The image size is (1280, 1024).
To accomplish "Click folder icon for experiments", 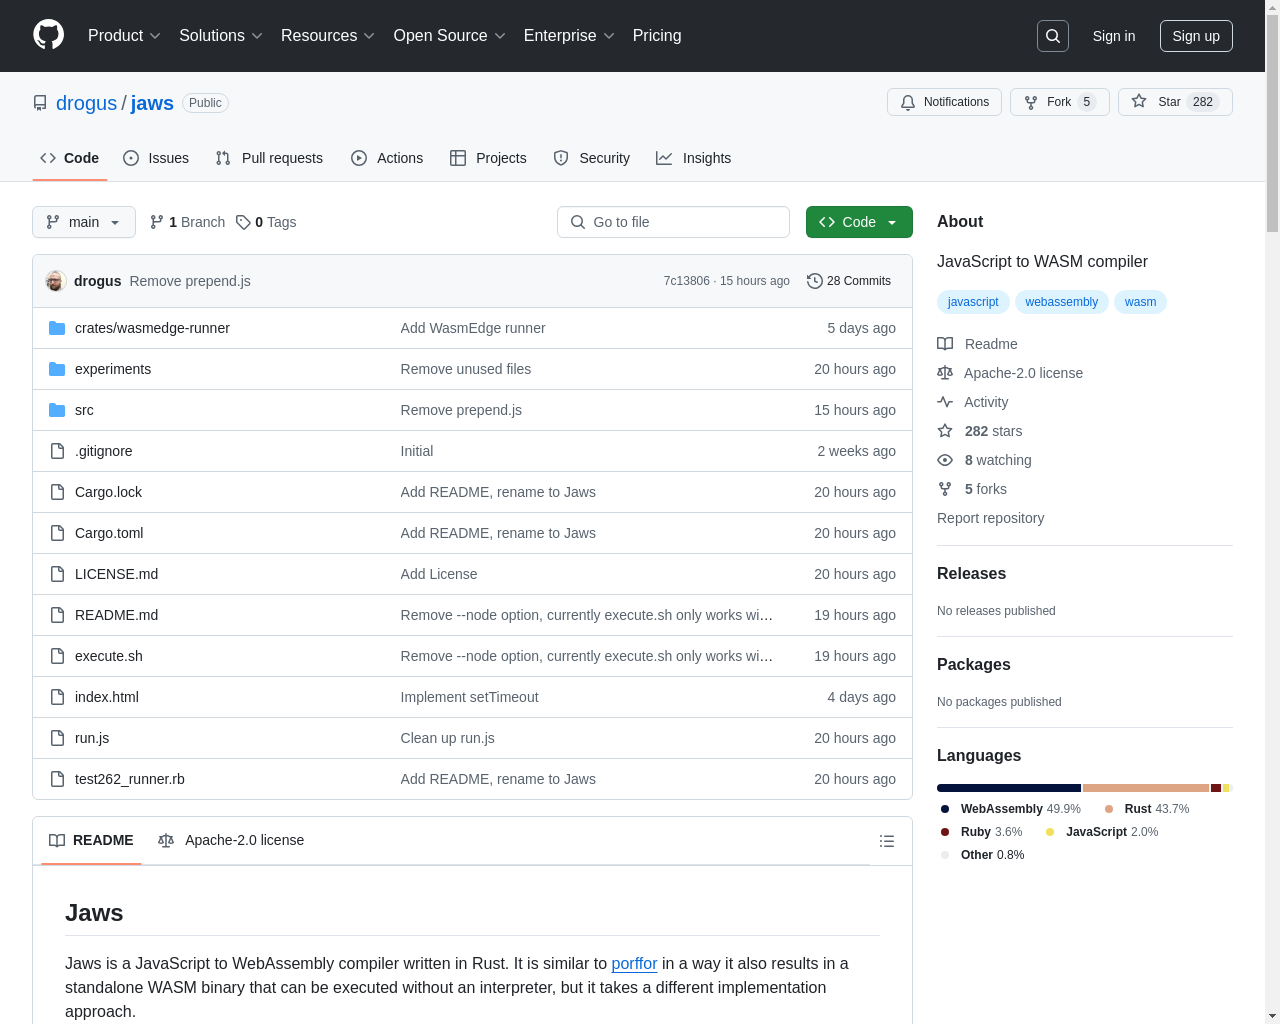I will [x=57, y=369].
